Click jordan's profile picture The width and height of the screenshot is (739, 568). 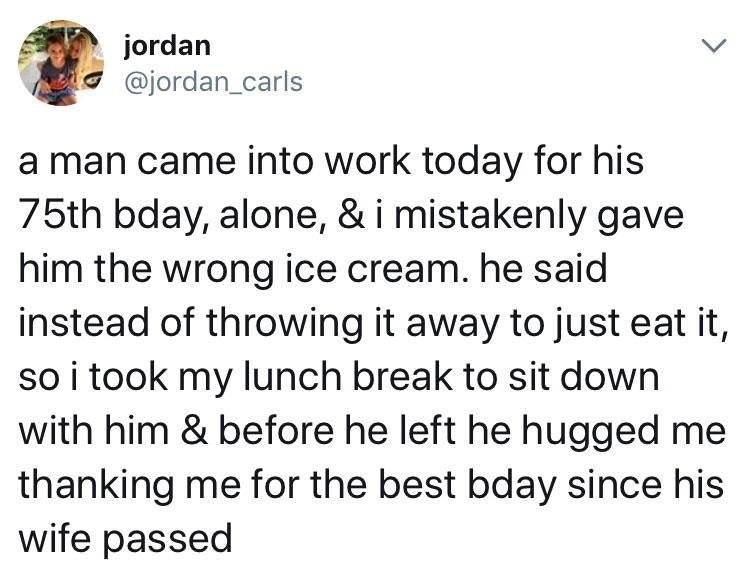[x=62, y=62]
